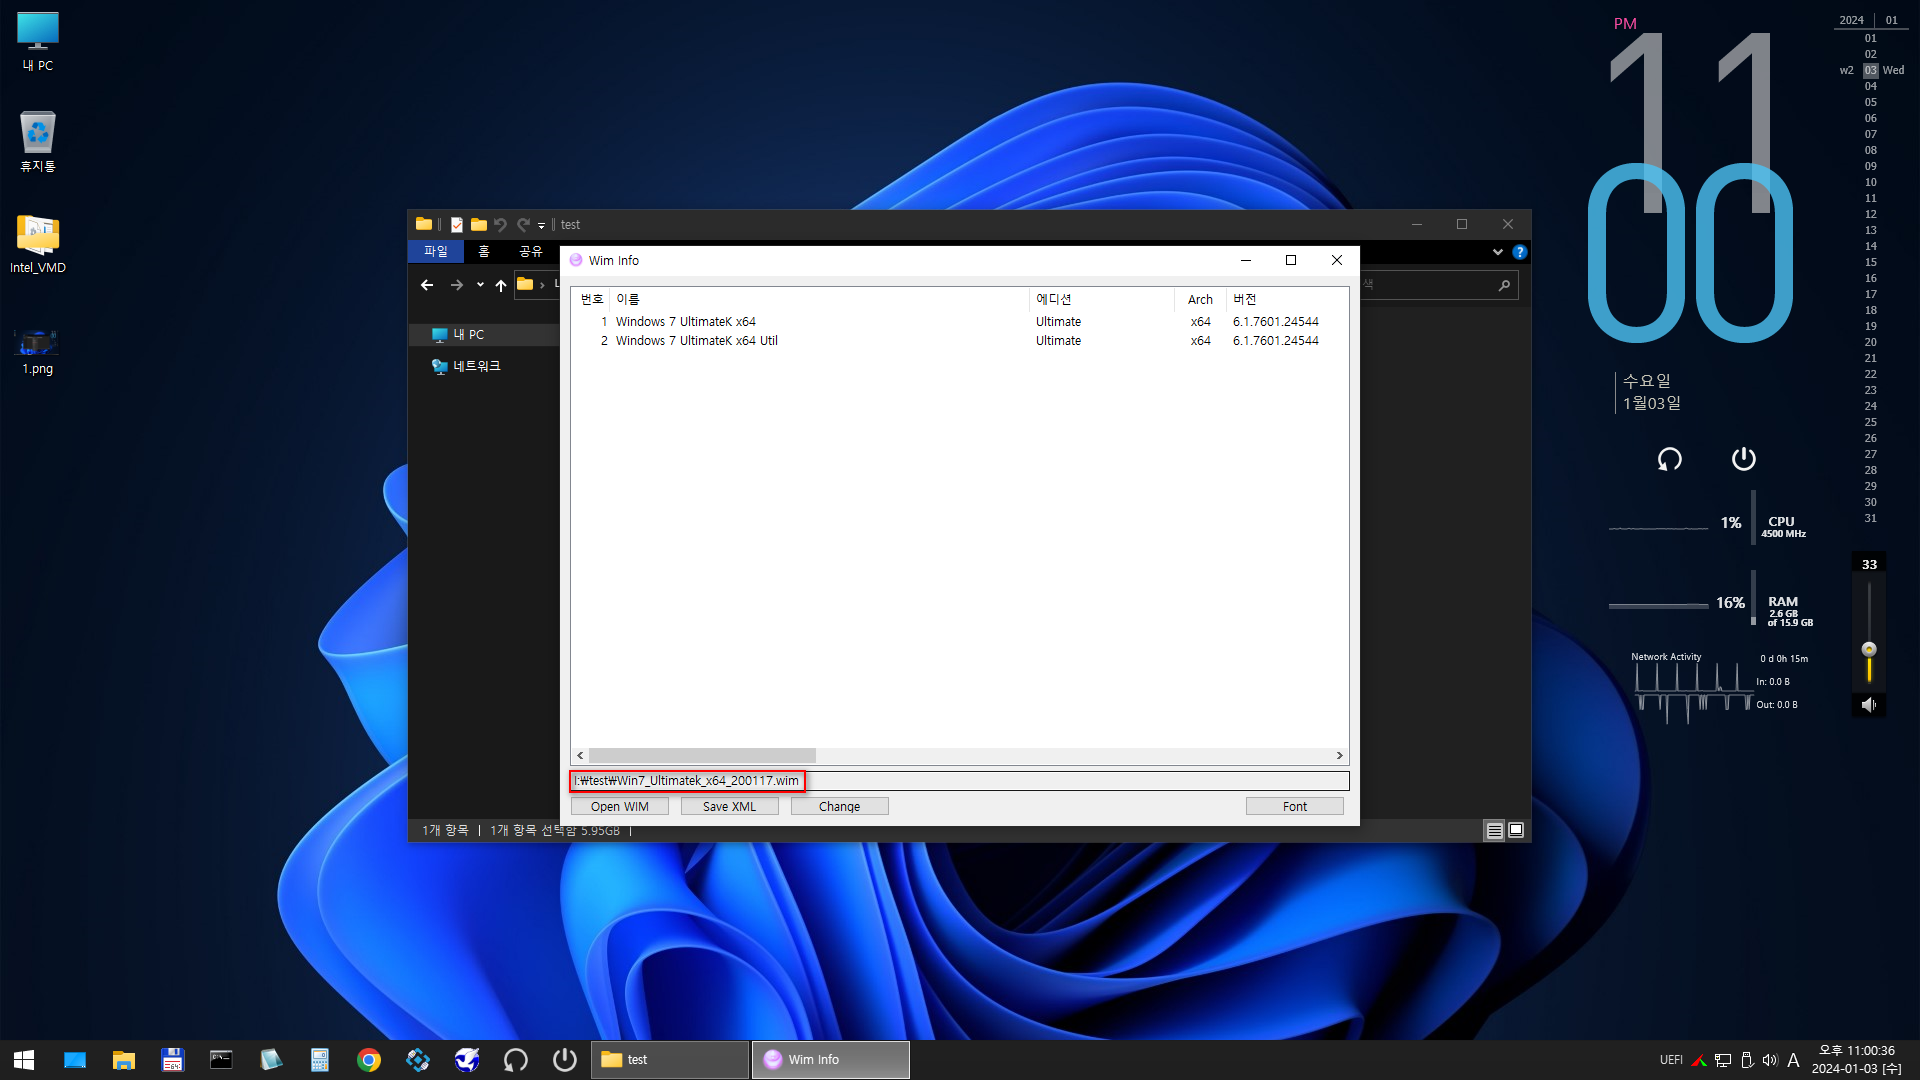Click the desktop volume slider knob
This screenshot has height=1080, width=1920.
[x=1869, y=649]
